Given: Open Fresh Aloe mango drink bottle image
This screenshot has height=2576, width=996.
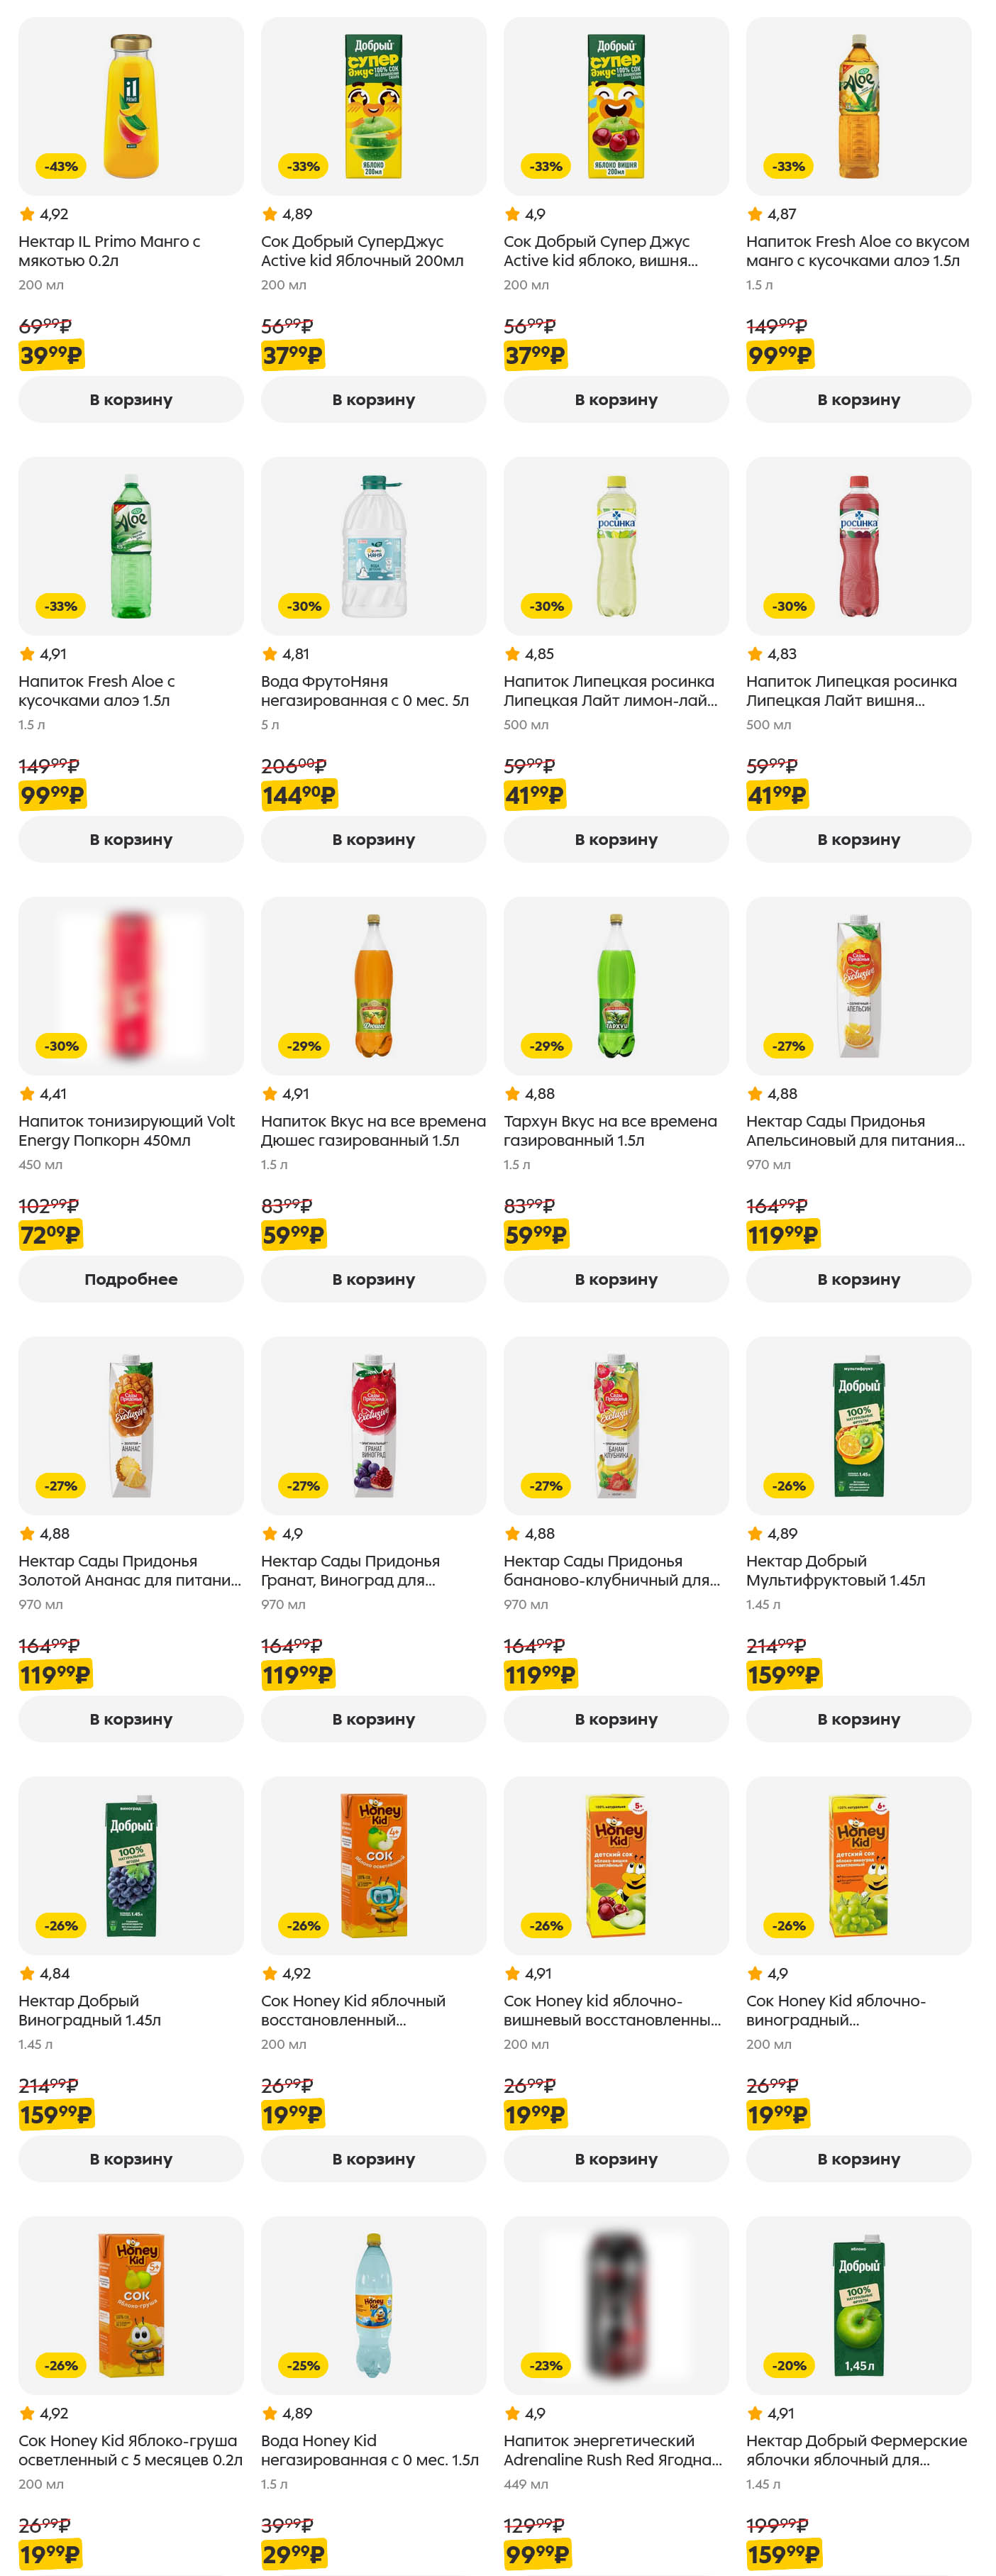Looking at the screenshot, I should tap(858, 106).
